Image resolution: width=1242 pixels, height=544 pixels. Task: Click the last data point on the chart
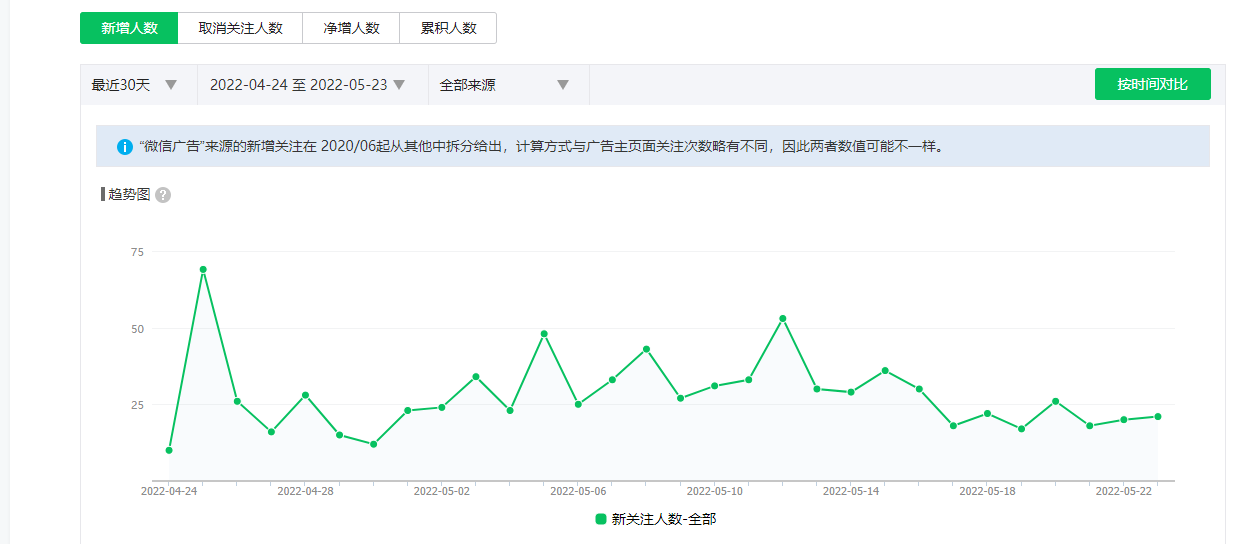[1158, 416]
